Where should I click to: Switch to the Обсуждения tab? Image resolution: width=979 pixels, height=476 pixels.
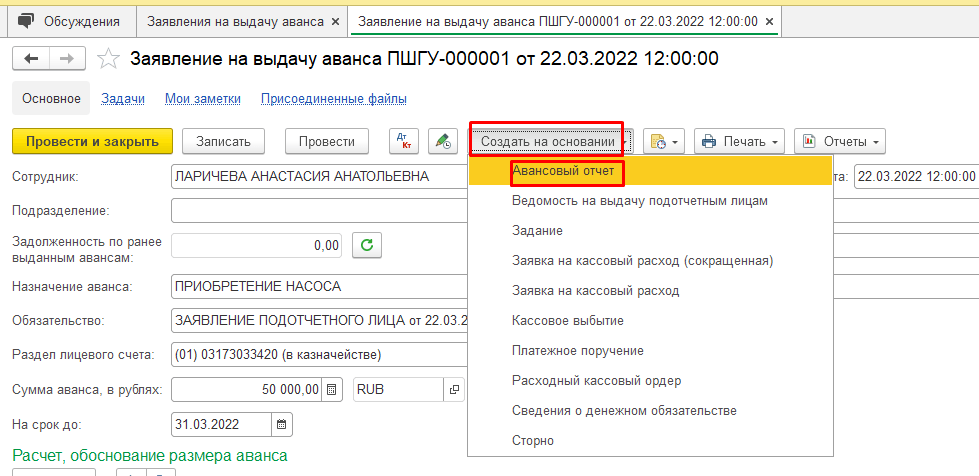click(70, 21)
